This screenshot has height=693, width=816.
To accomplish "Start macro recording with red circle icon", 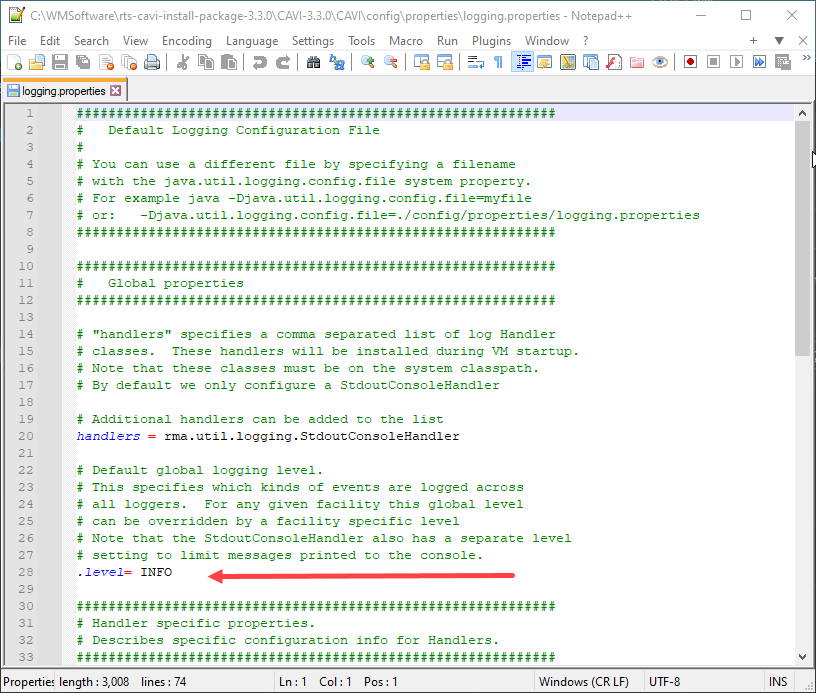I will click(690, 62).
